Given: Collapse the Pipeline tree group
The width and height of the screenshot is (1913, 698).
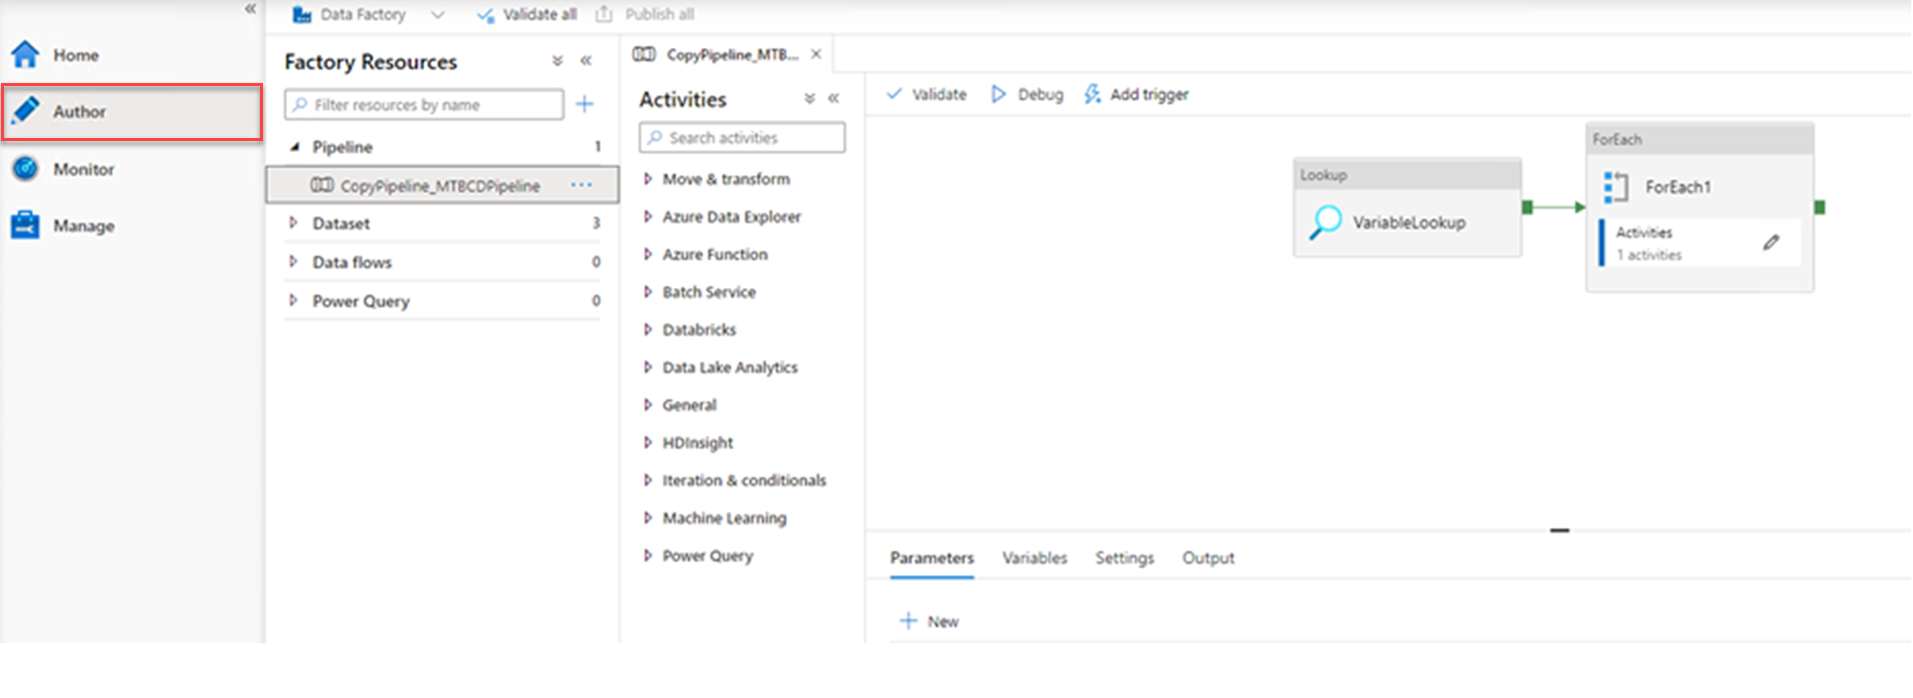Looking at the screenshot, I should (294, 146).
